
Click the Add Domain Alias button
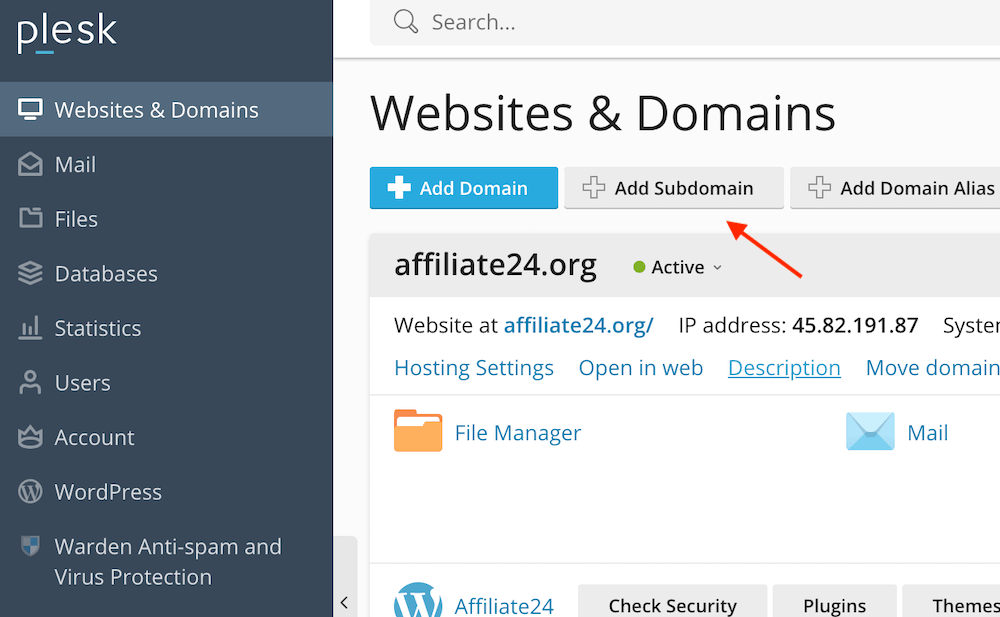(x=900, y=188)
